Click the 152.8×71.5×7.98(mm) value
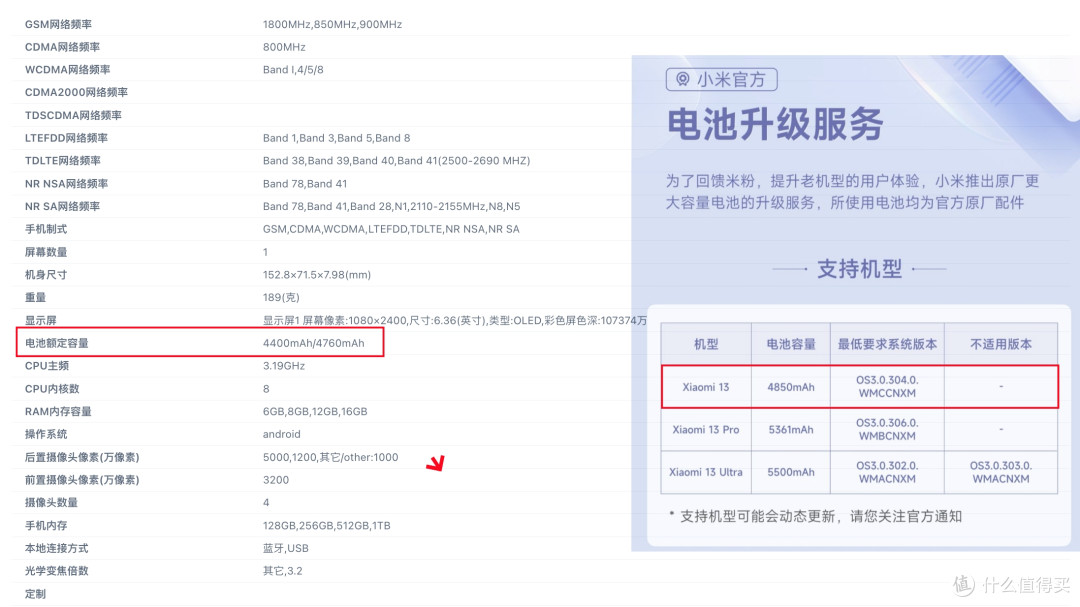 click(x=317, y=275)
